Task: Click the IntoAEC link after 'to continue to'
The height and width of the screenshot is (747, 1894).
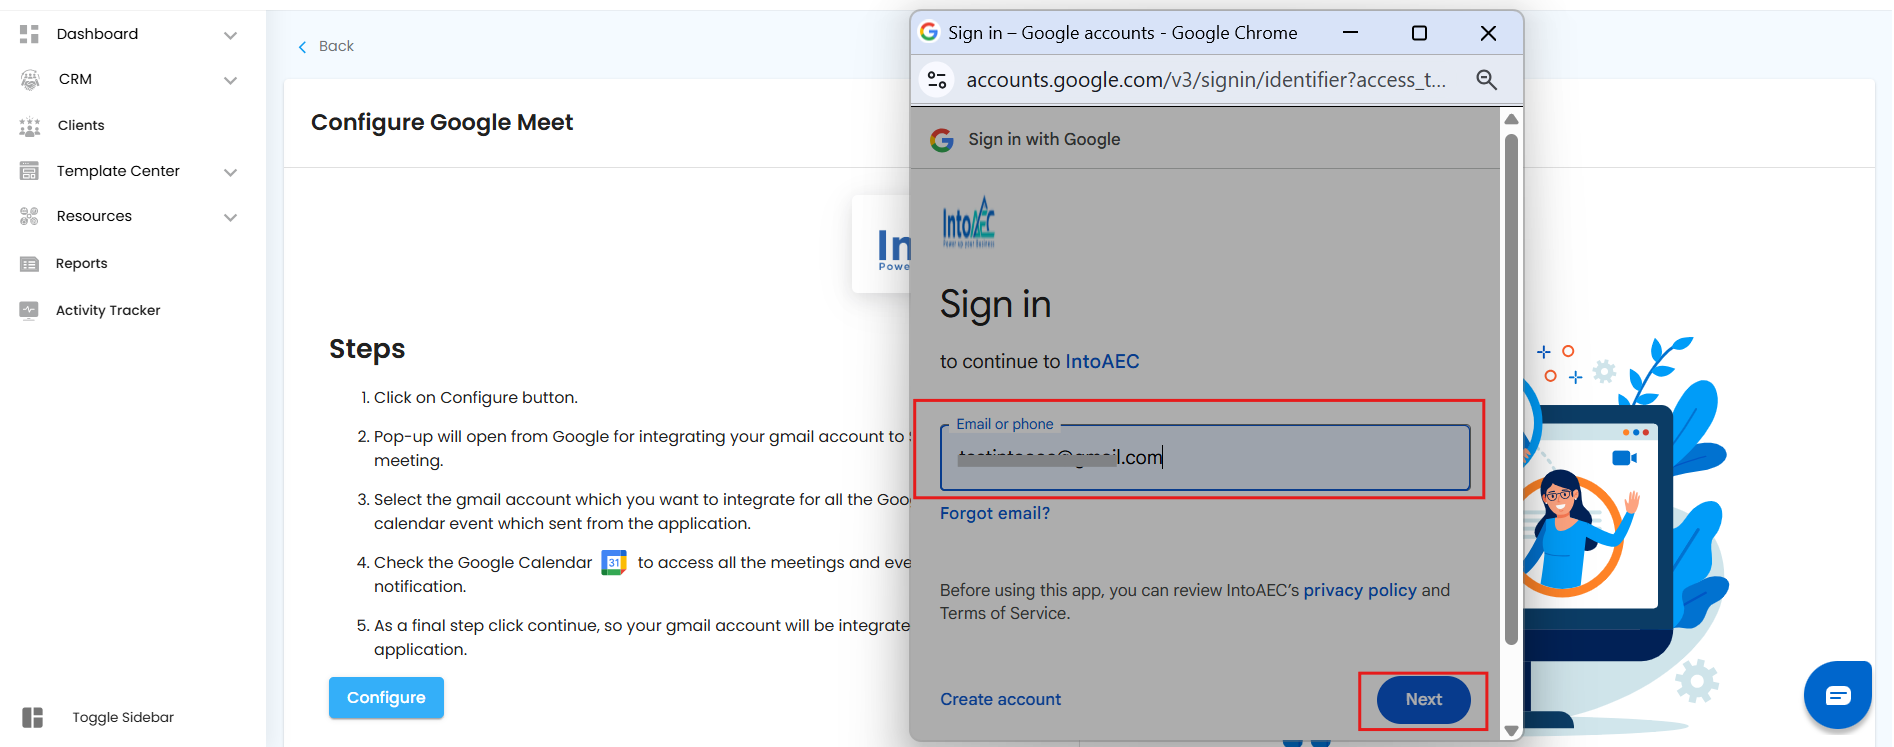Action: [1102, 361]
